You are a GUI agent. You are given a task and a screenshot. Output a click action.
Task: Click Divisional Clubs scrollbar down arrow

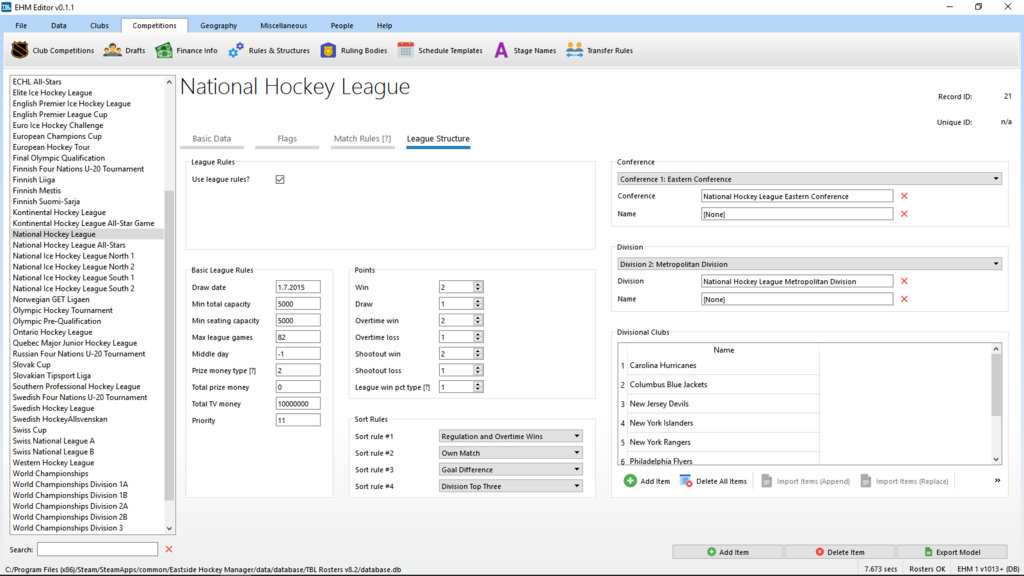996,459
